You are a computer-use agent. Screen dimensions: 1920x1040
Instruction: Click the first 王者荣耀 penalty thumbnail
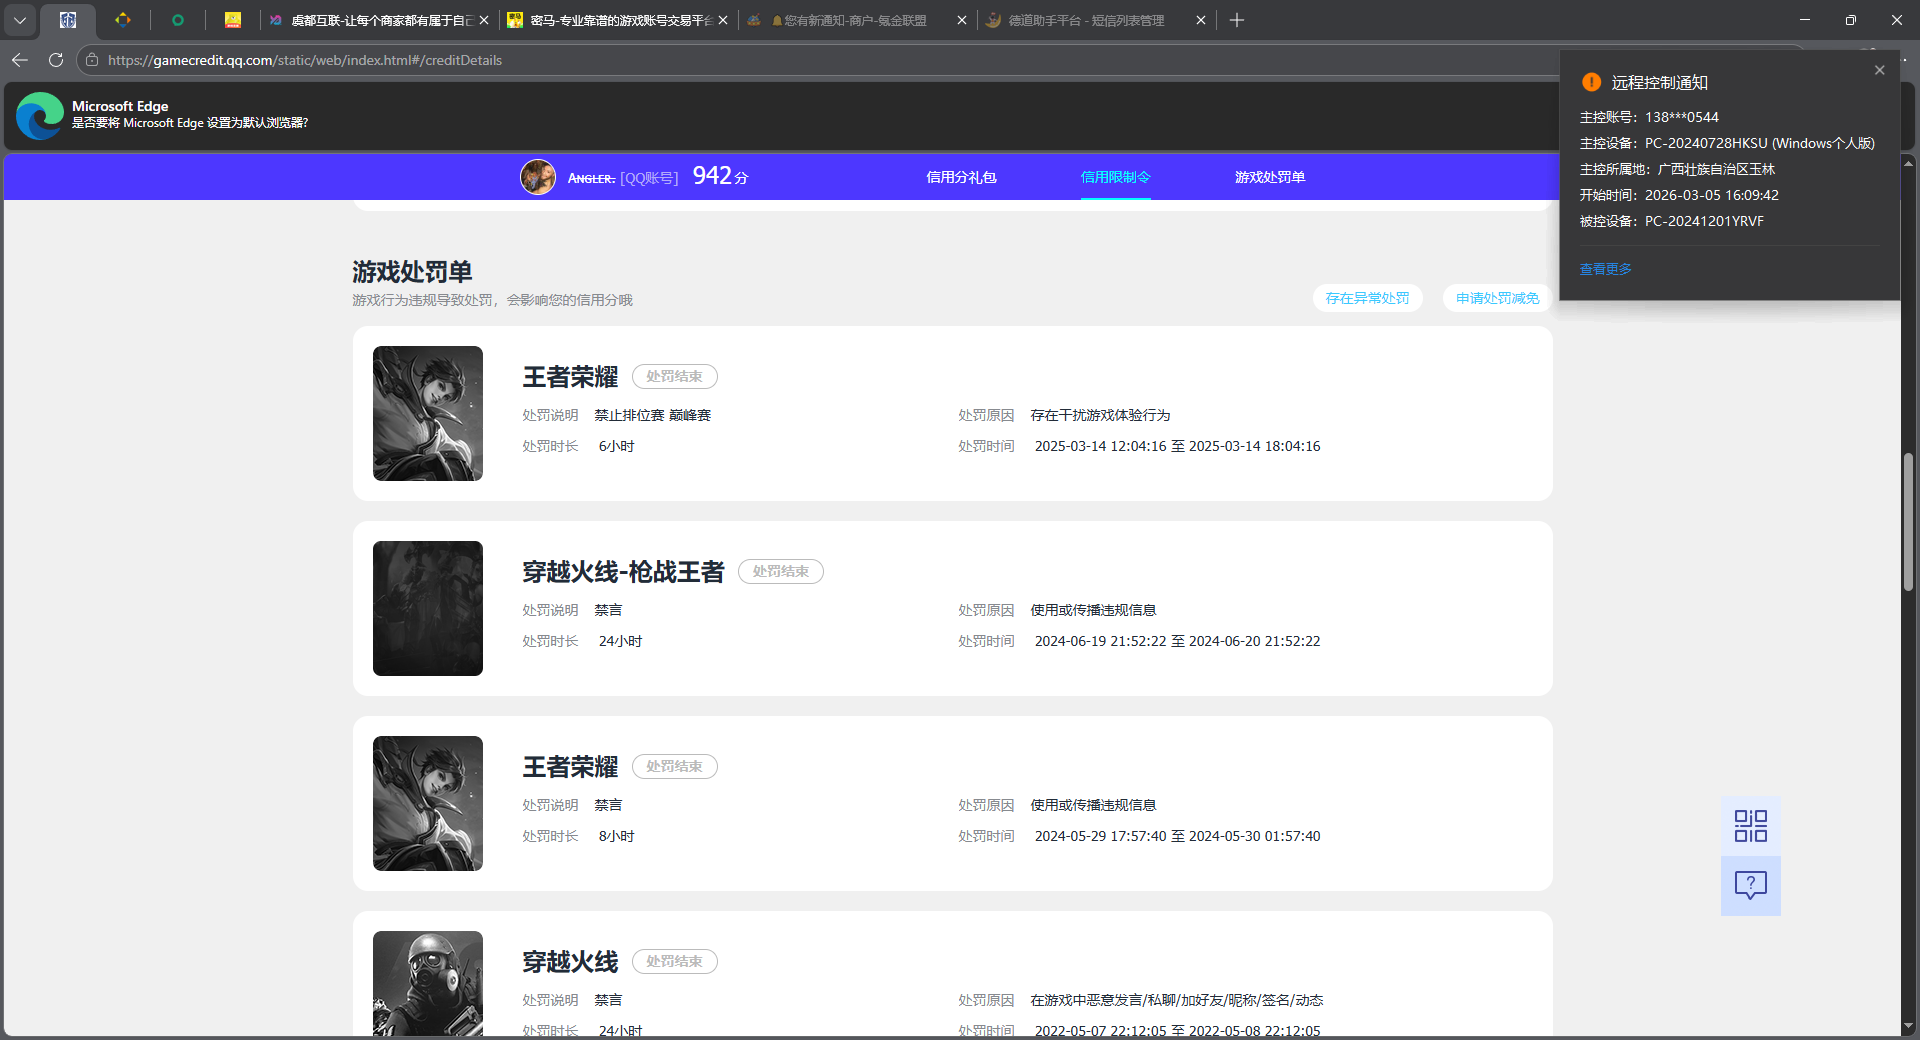(428, 413)
